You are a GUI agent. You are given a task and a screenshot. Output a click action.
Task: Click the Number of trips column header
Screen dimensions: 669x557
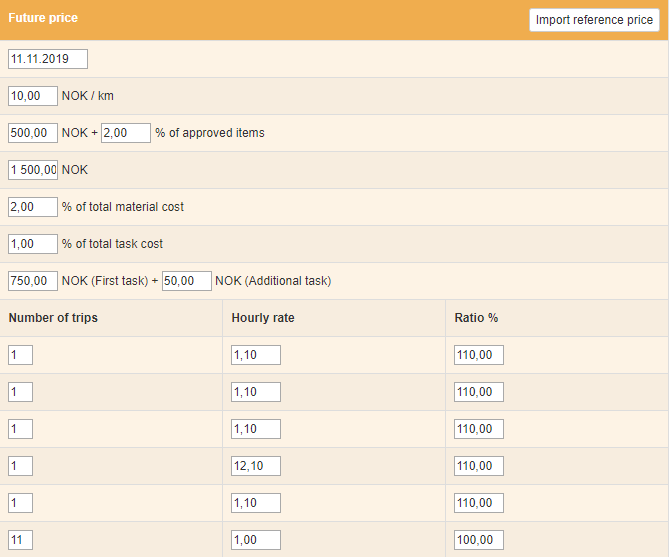[x=54, y=318]
